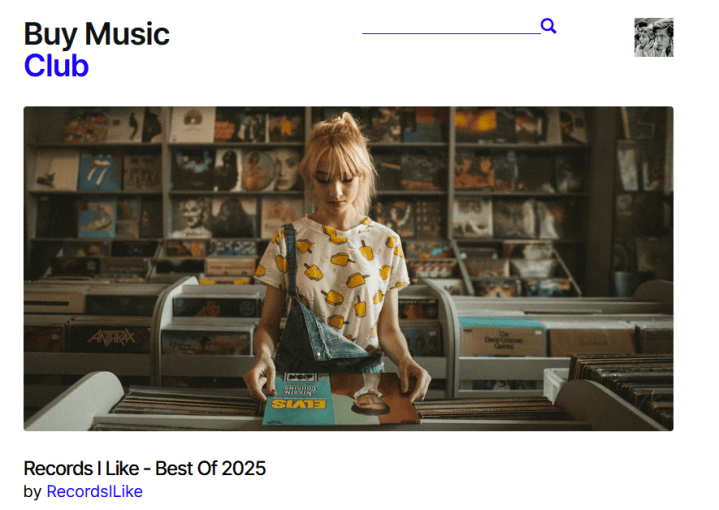Select the Records I Like - Best Of 2025 title
Screen dimensions: 719x510
[144, 468]
